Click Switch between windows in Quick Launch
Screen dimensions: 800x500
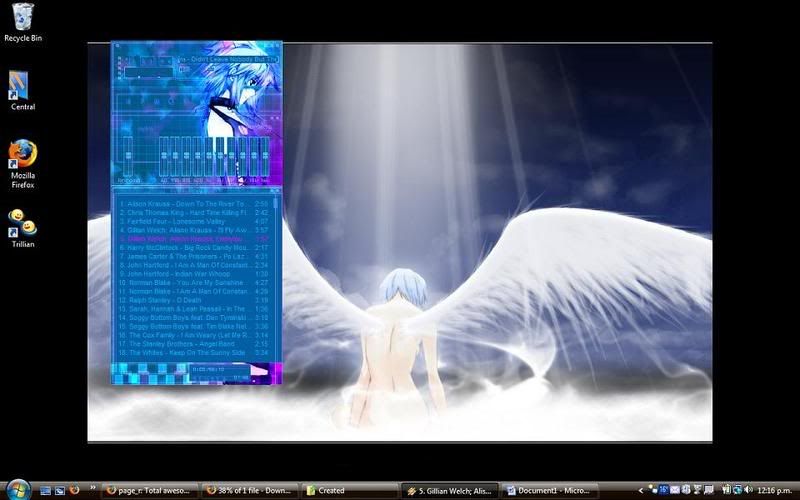(x=60, y=491)
